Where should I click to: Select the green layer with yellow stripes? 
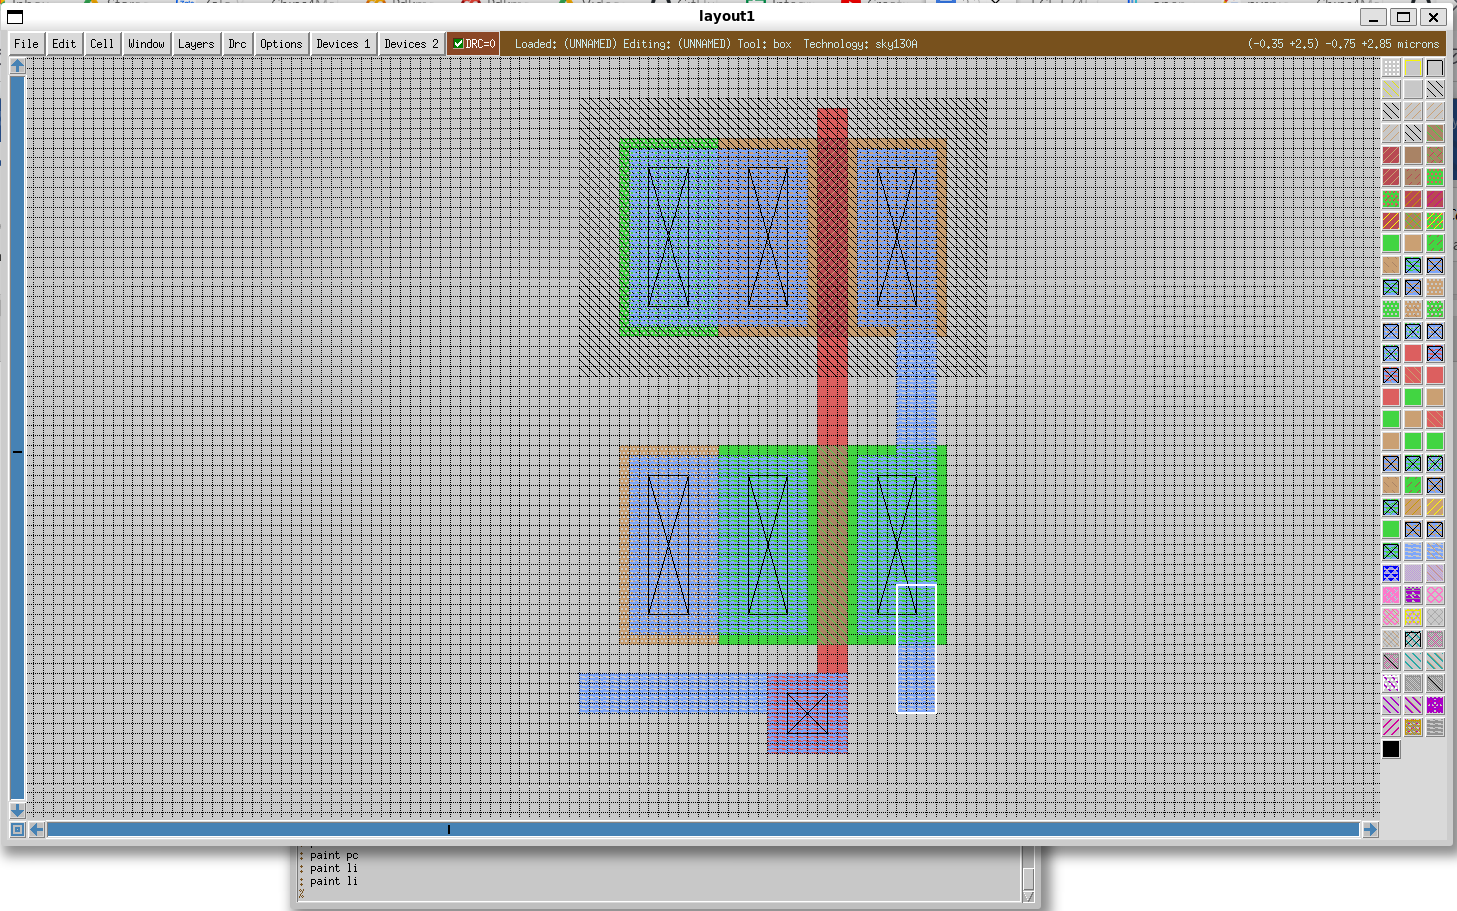[1435, 221]
